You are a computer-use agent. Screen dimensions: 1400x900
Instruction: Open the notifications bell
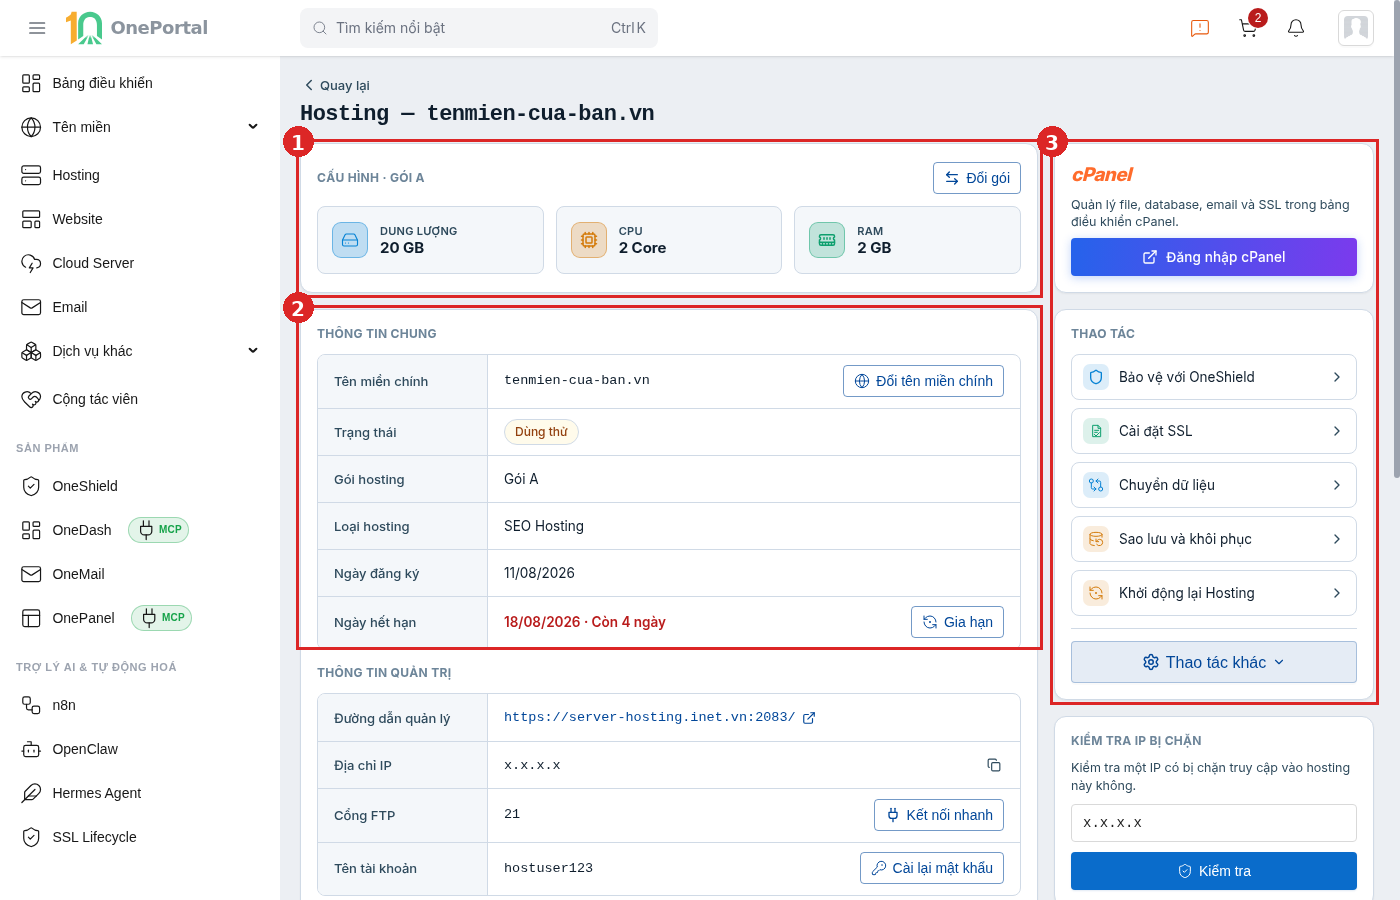pyautogui.click(x=1296, y=28)
